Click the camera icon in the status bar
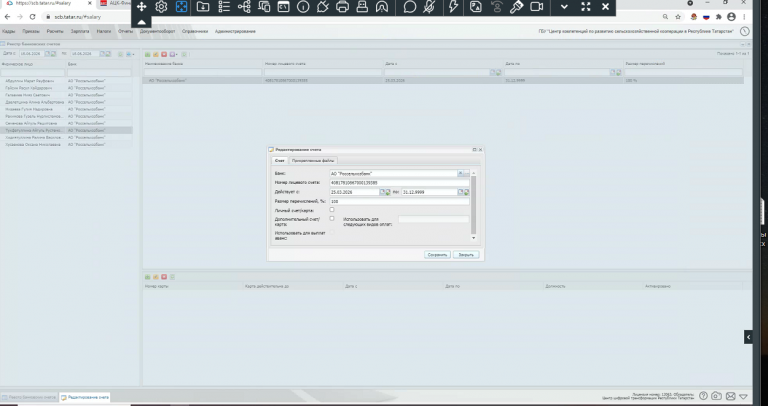768x406 pixels. click(x=717, y=396)
